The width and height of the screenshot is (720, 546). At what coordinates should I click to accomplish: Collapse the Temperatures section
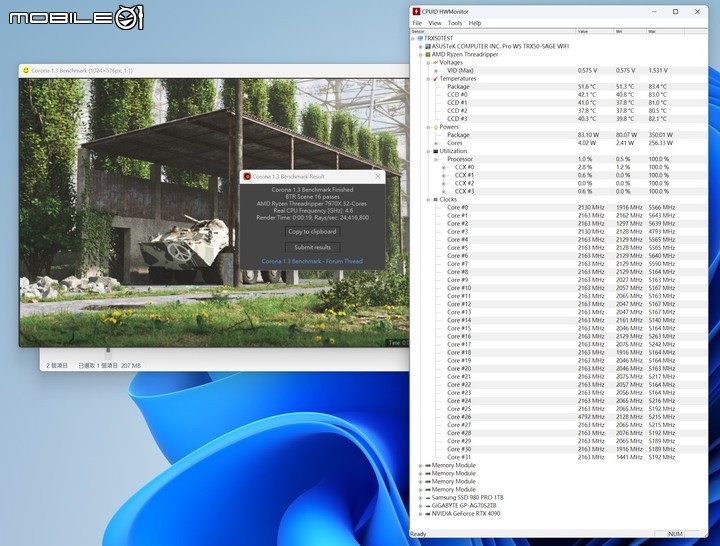(x=428, y=79)
